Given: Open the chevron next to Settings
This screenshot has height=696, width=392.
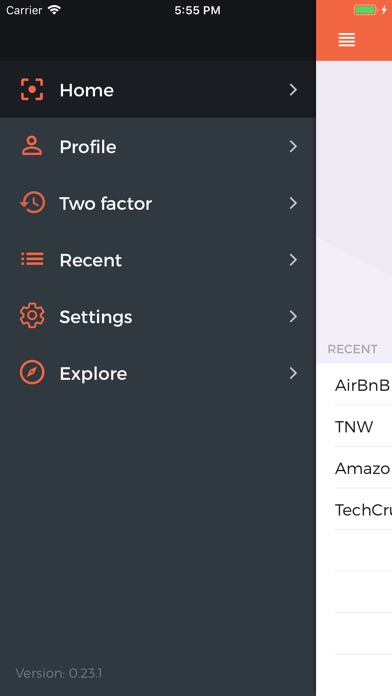Looking at the screenshot, I should click(x=293, y=316).
